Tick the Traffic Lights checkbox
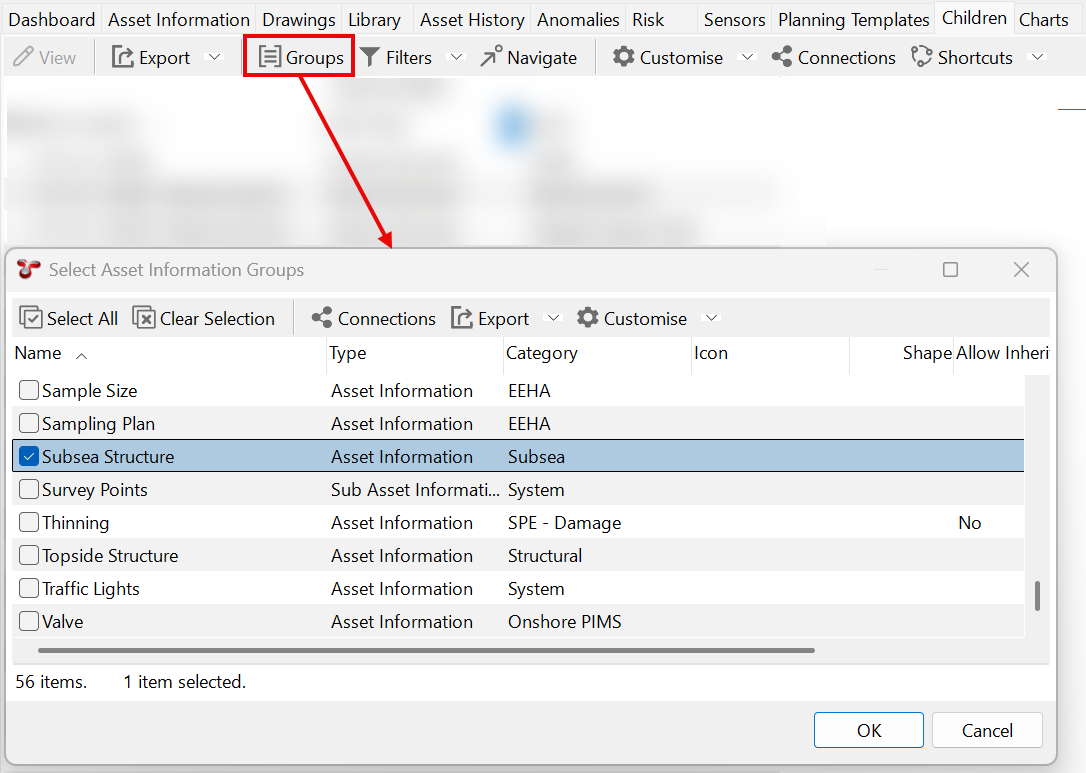This screenshot has width=1086, height=773. 28,588
